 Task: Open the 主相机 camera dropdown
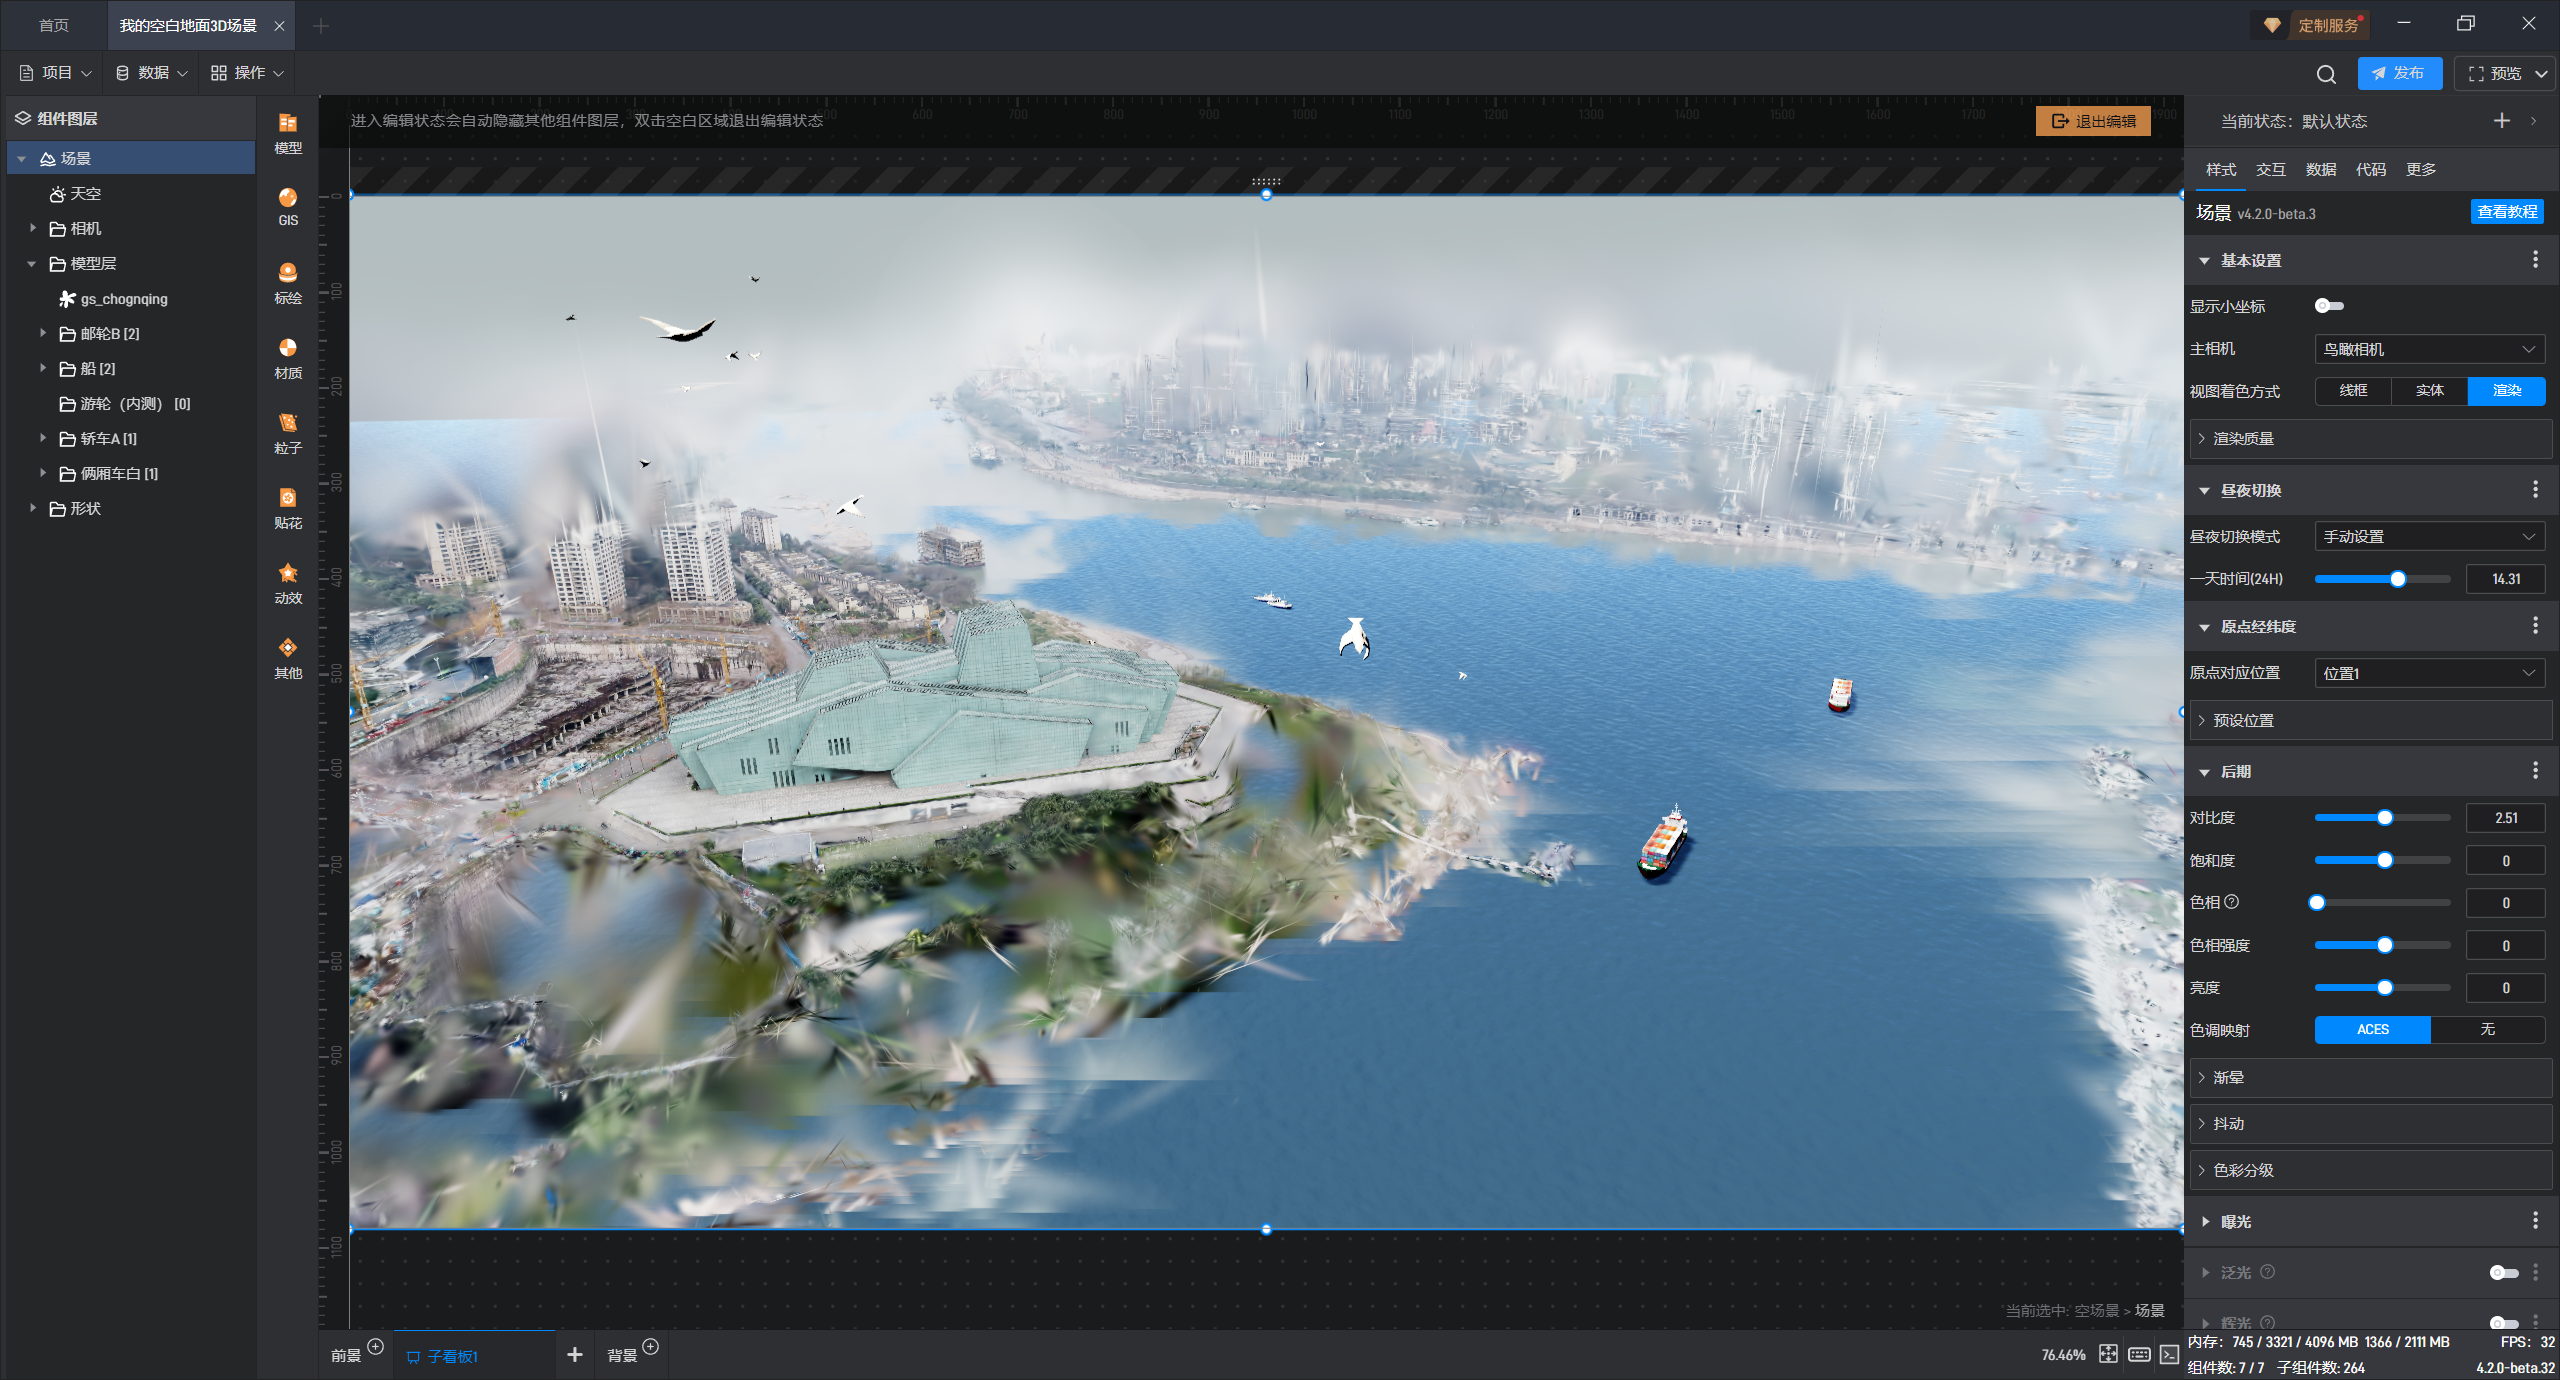2429,349
